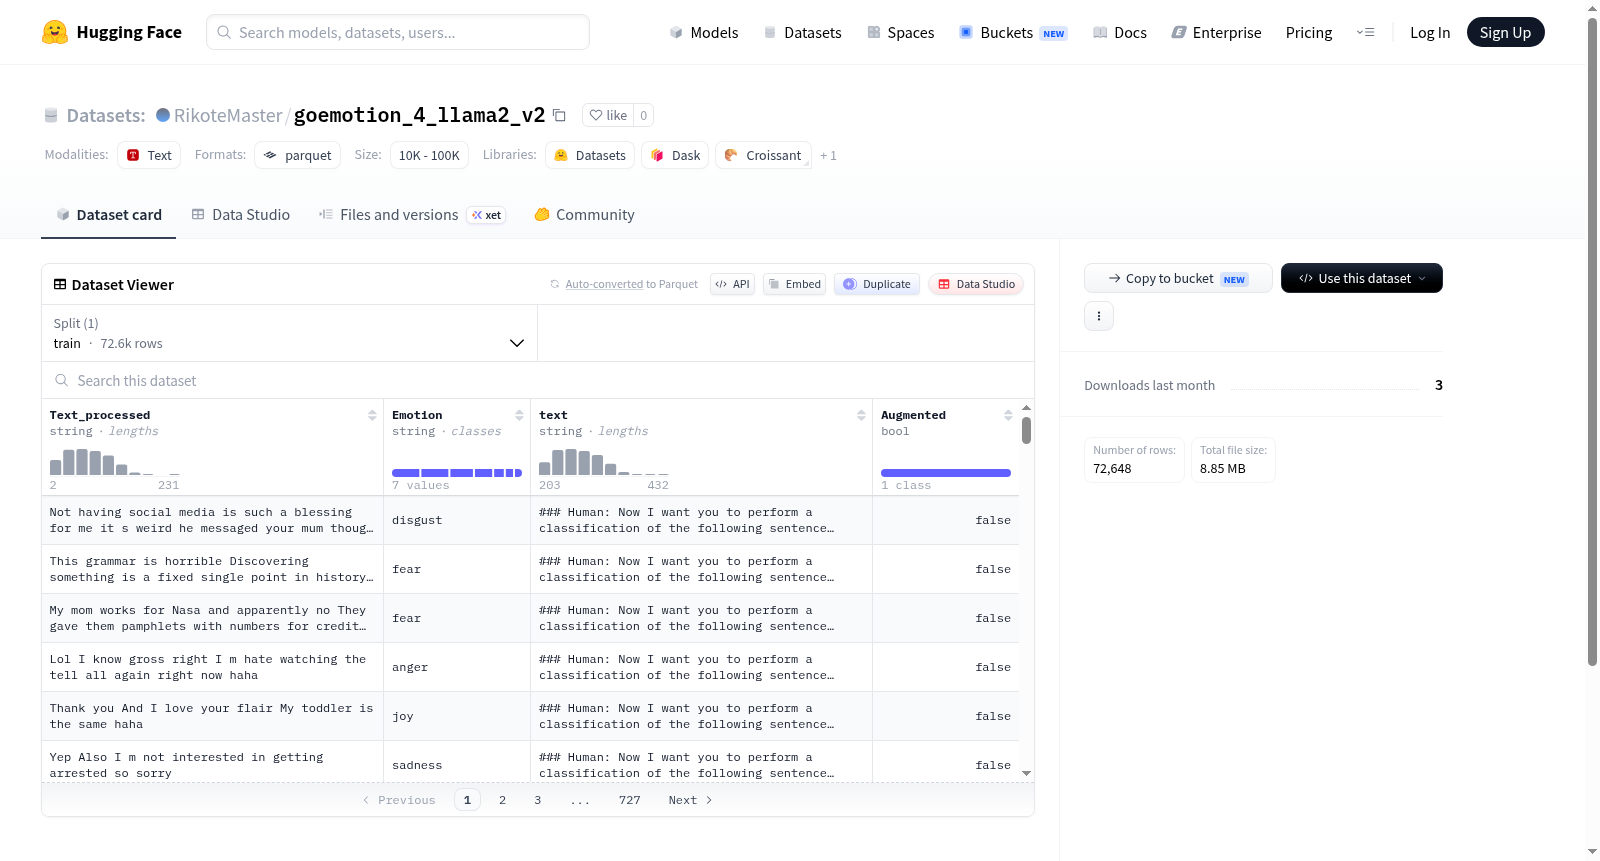Click the table's scroll-down arrow
The width and height of the screenshot is (1600, 861).
point(1026,773)
